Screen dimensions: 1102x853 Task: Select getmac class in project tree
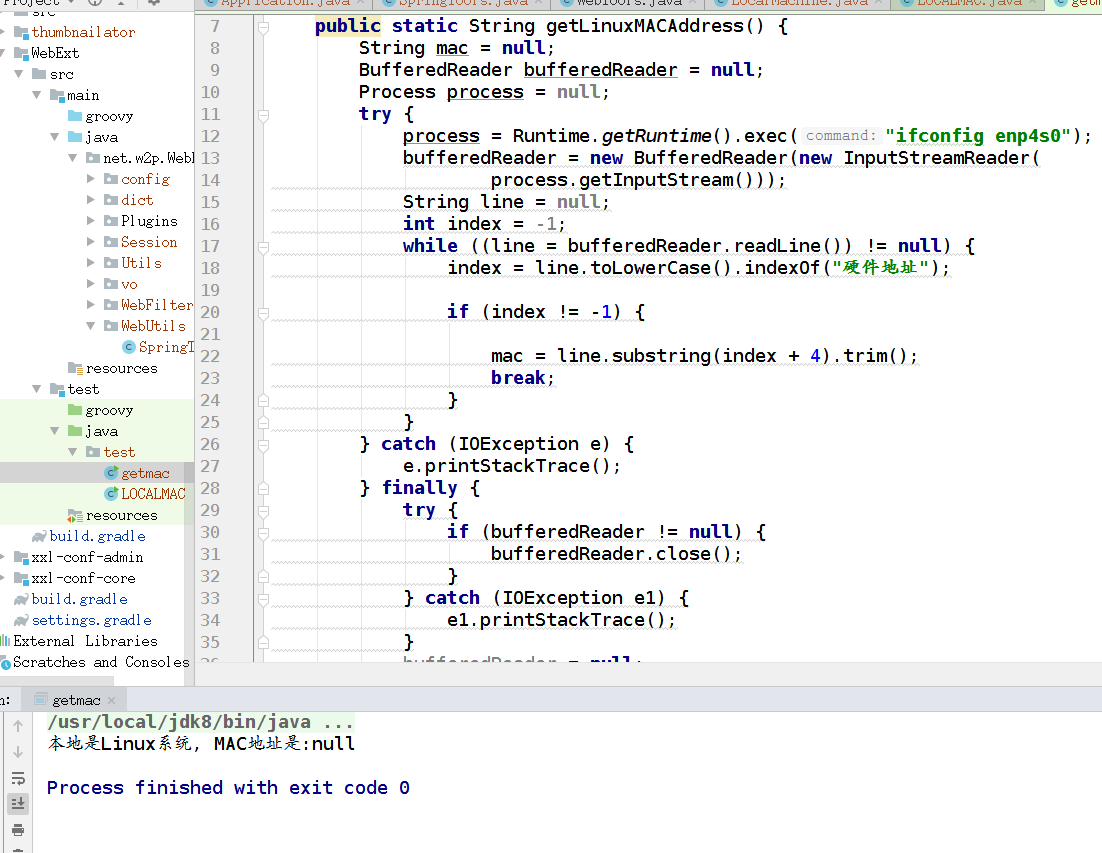pyautogui.click(x=145, y=474)
